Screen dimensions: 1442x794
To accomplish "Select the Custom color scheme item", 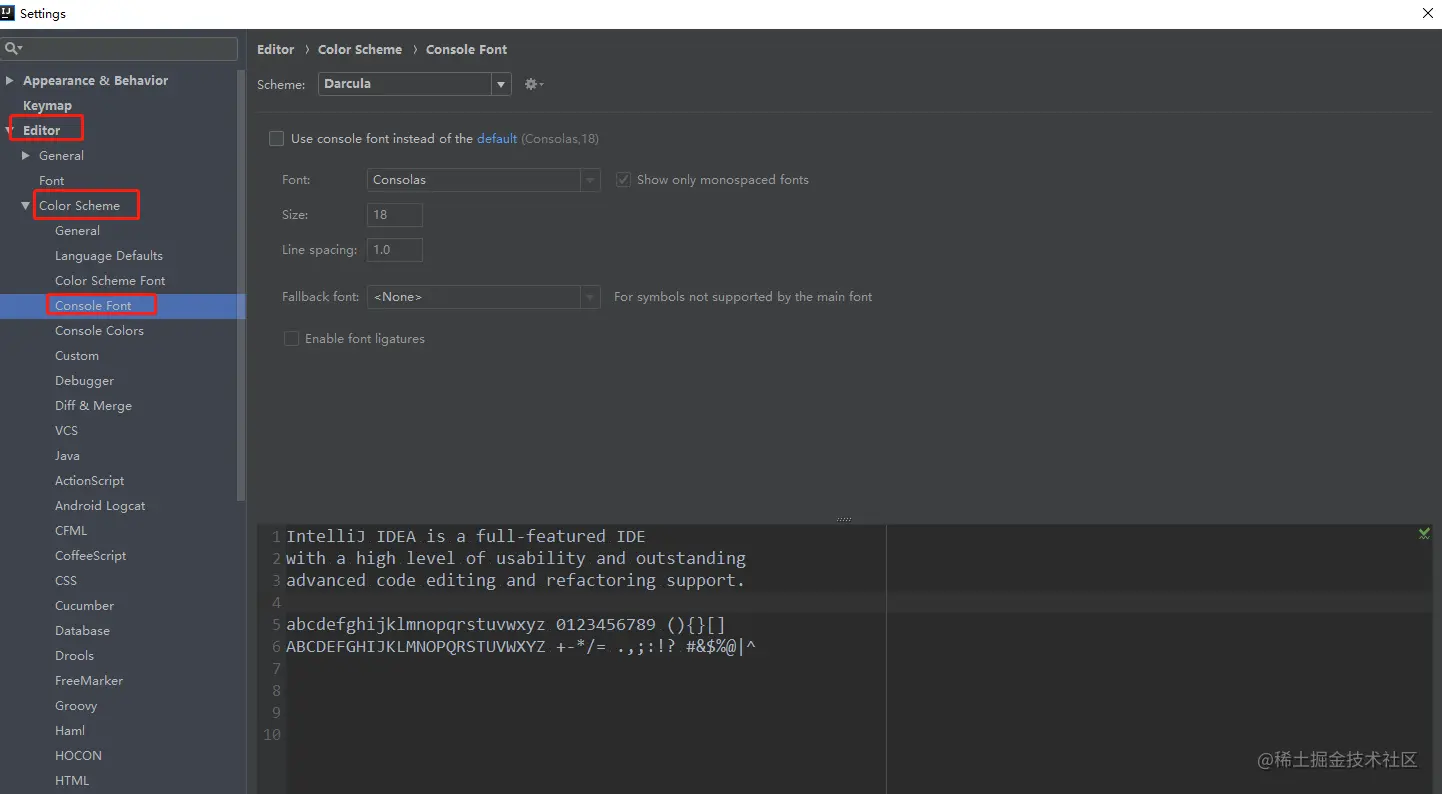I will 77,355.
